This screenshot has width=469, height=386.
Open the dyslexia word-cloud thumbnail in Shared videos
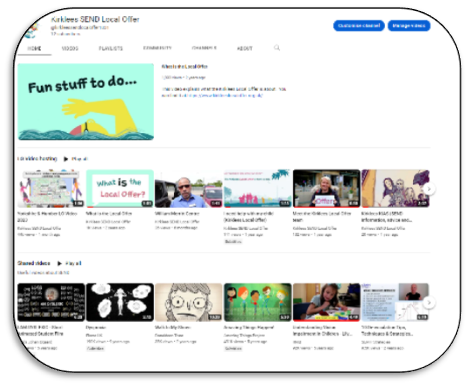click(x=51, y=302)
